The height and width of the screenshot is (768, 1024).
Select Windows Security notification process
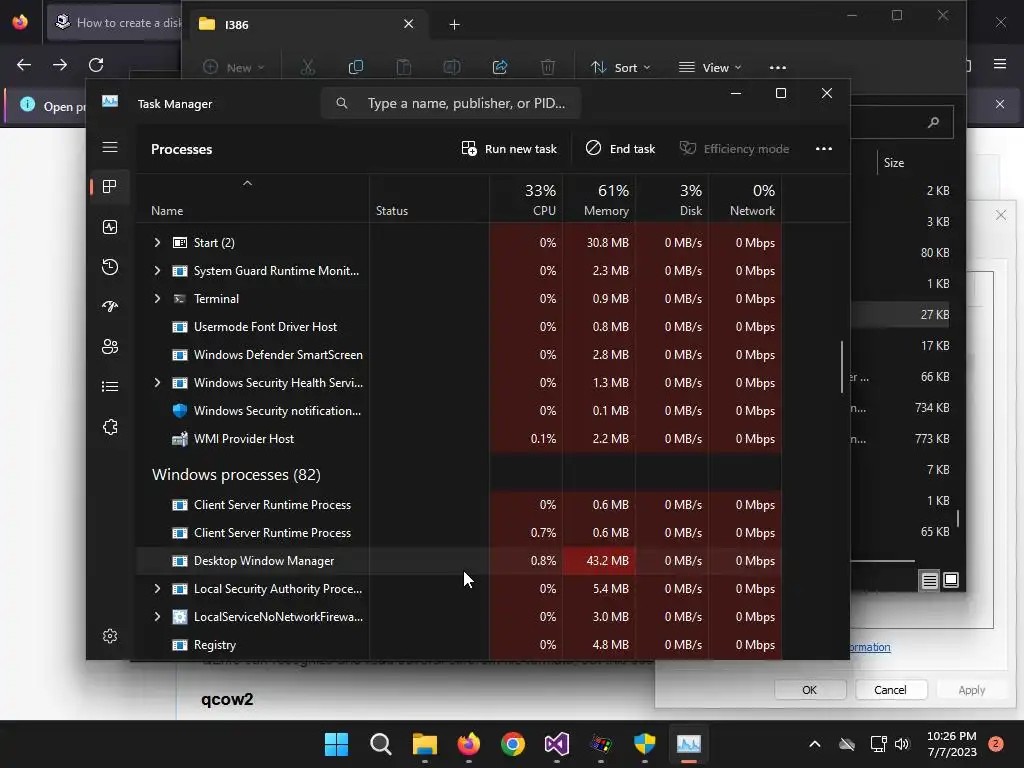[x=459, y=411]
